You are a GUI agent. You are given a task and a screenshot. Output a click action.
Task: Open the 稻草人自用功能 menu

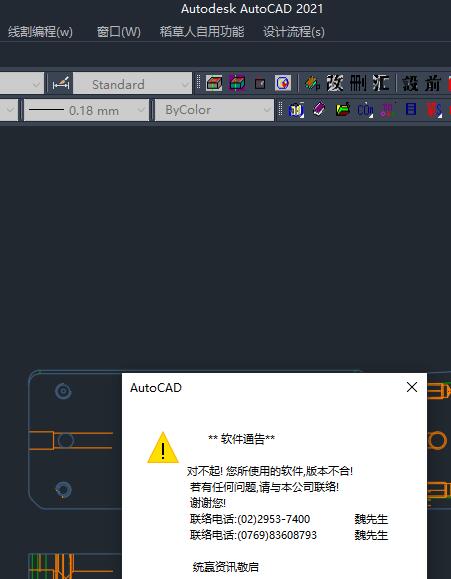click(x=202, y=32)
